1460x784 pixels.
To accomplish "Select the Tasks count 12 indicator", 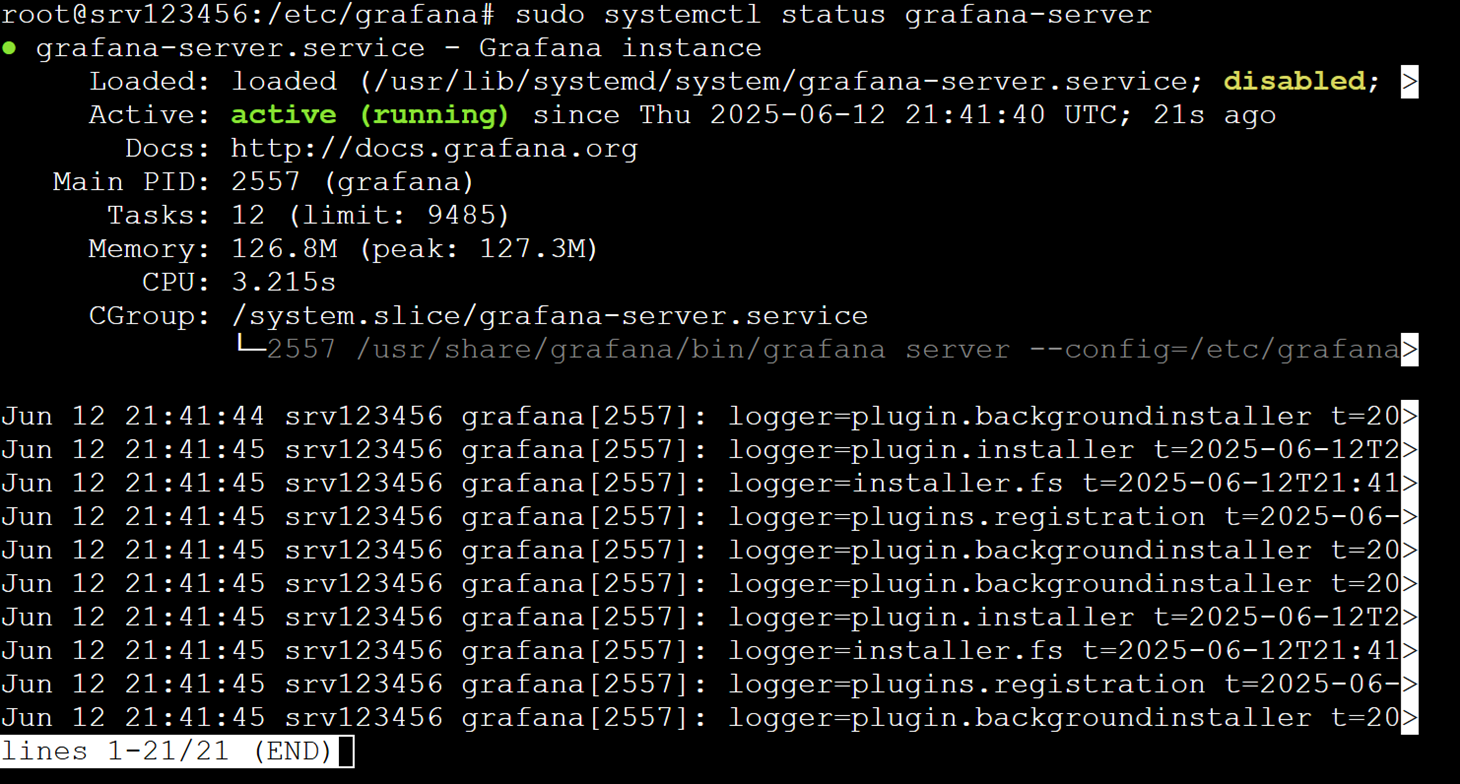I will tap(243, 214).
